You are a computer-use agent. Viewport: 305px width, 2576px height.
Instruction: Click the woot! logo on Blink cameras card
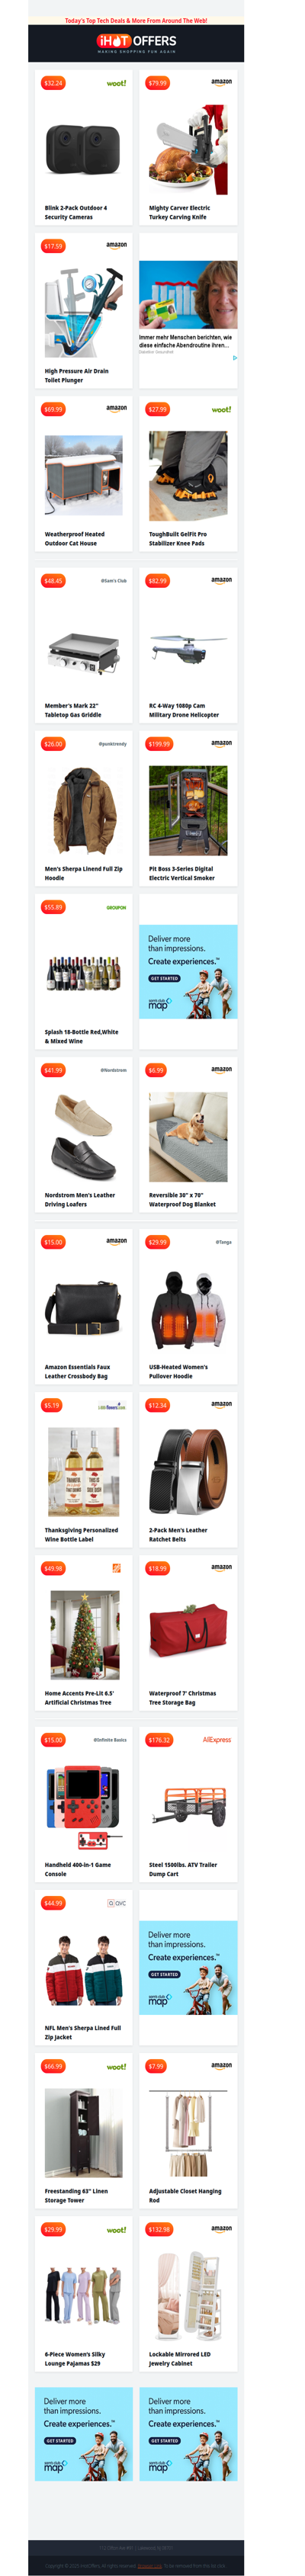pos(116,83)
